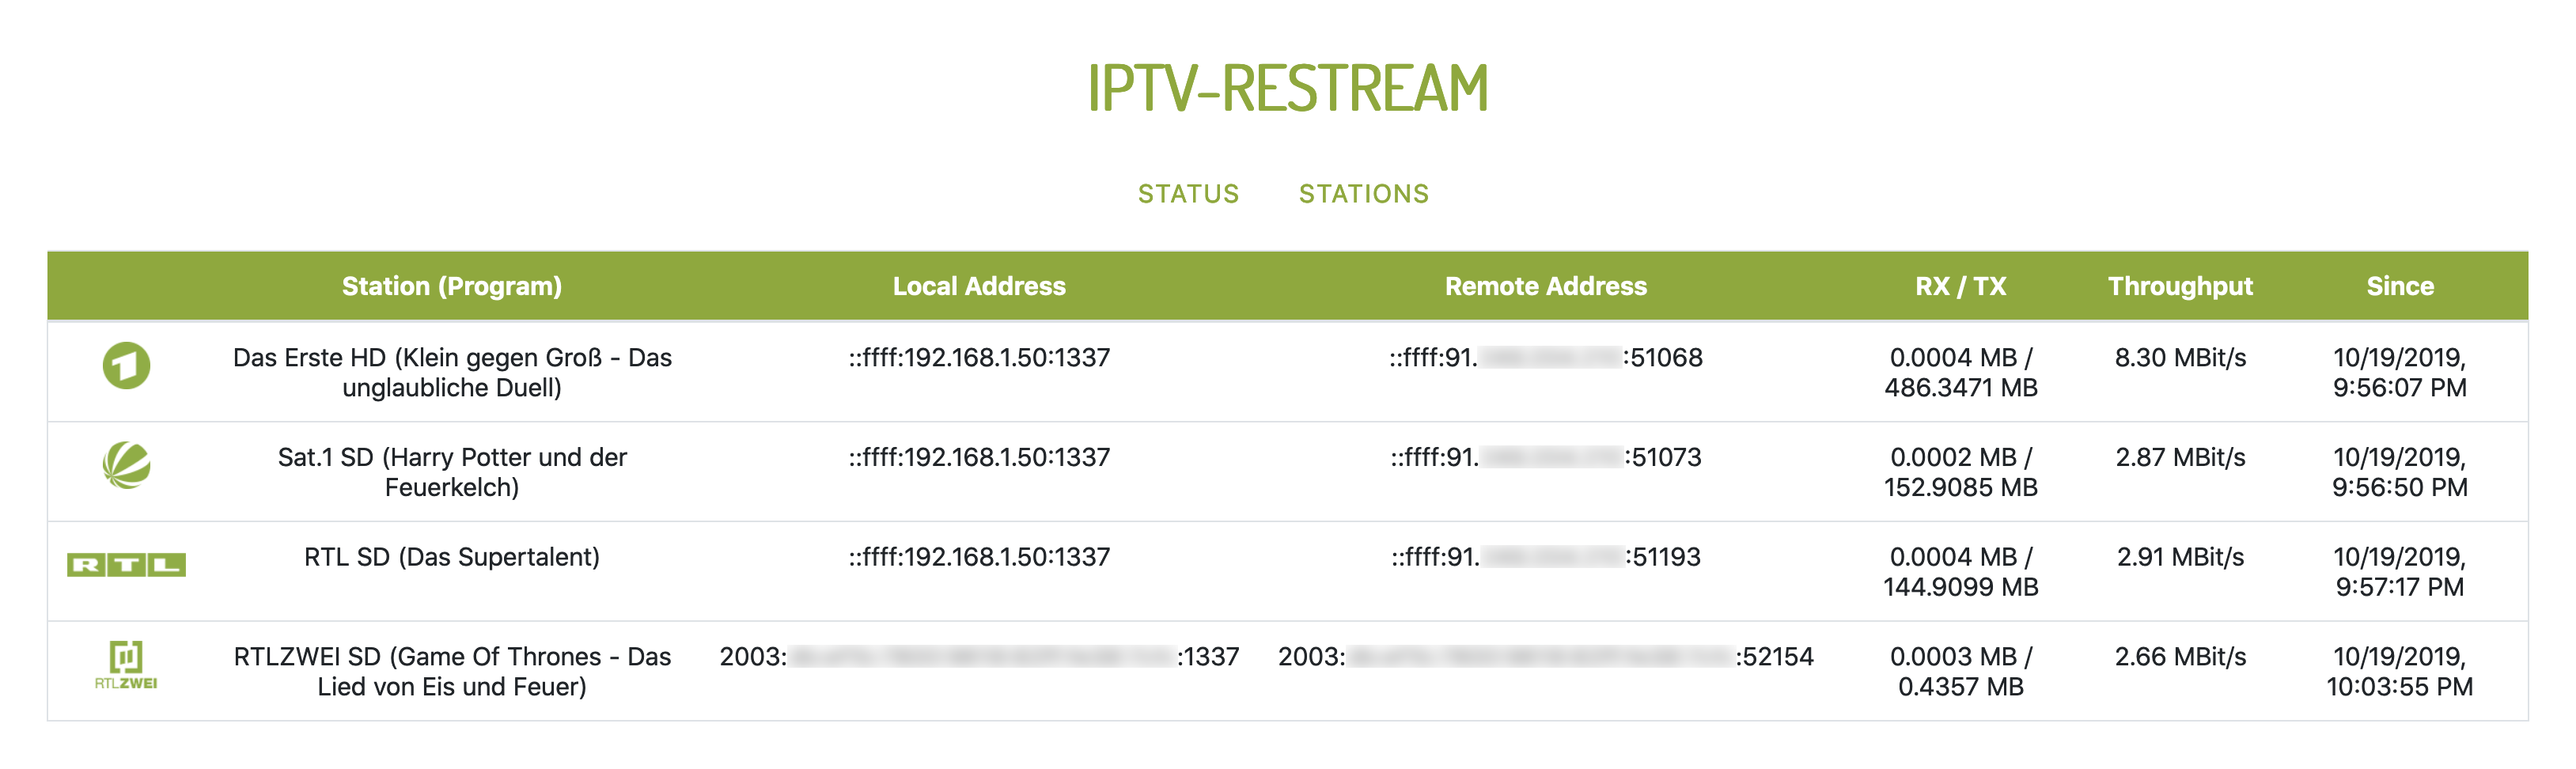Click the RTL station logo
Screen dimensions: 2576x769
[126, 565]
